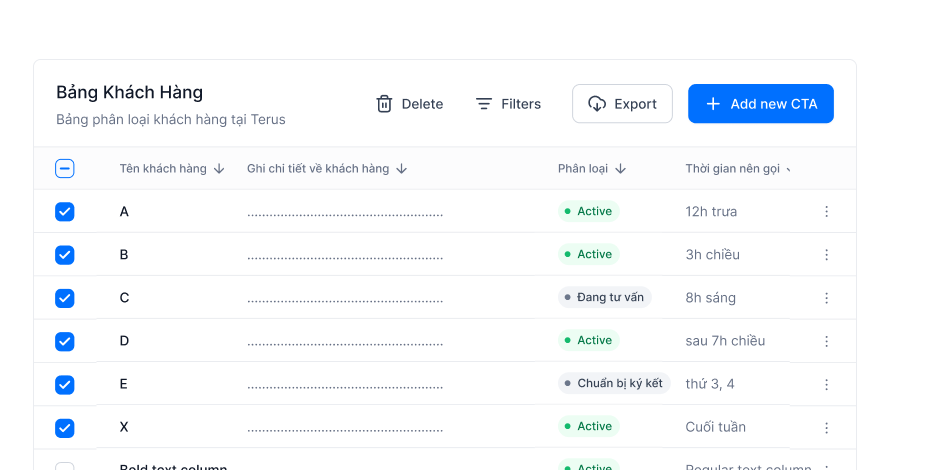
Task: Click the Active badge in row B
Action: point(588,254)
